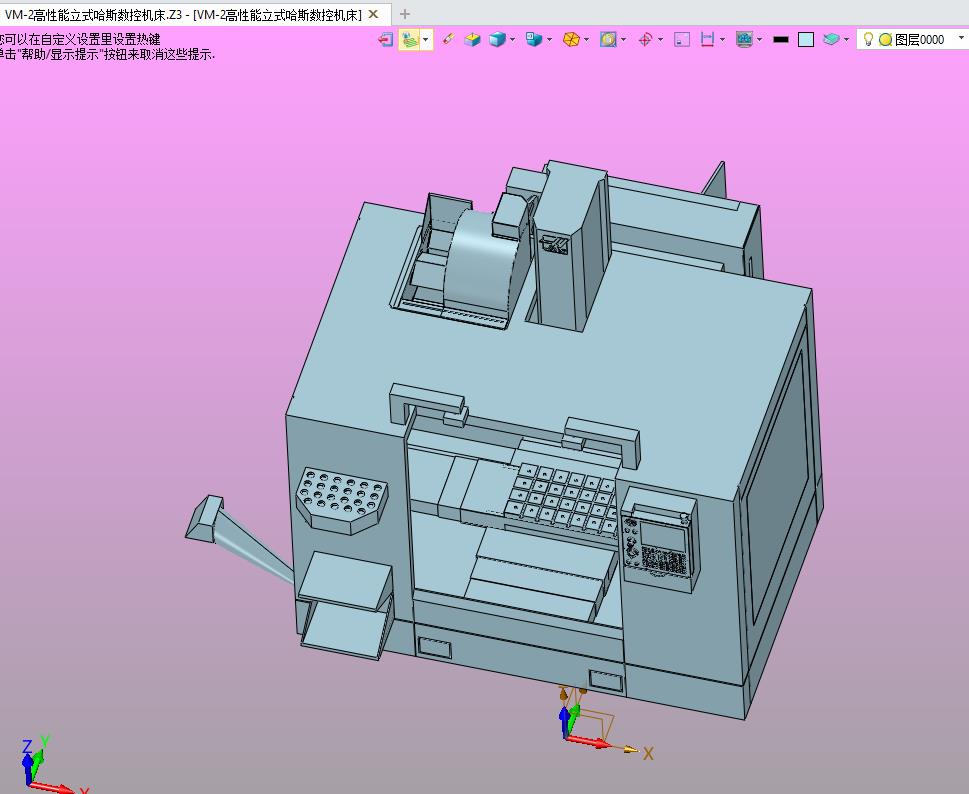Open the 图层0000 layer dropdown
The width and height of the screenshot is (969, 794).
point(912,39)
